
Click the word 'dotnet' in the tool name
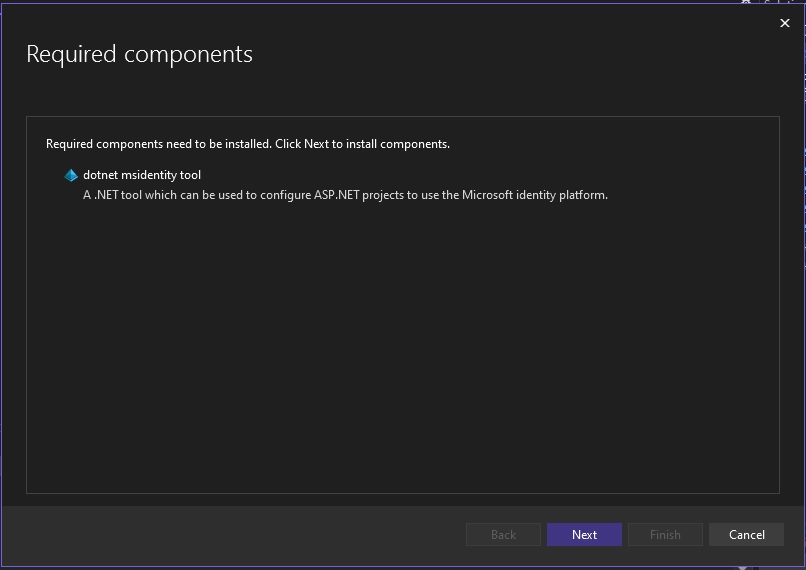coord(100,175)
